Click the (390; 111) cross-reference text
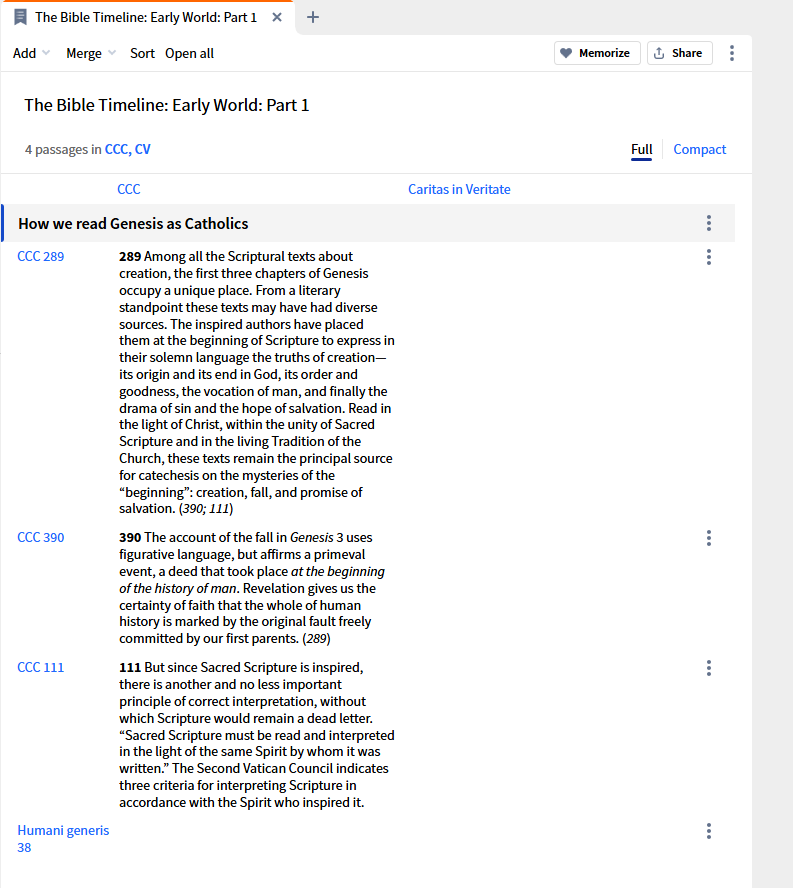 tap(206, 509)
